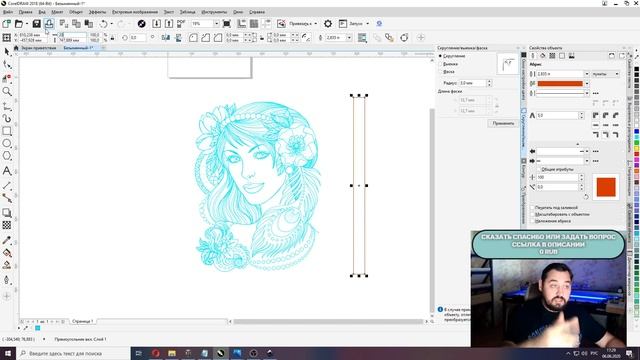Pick the green swatch in color palette

click(x=636, y=142)
